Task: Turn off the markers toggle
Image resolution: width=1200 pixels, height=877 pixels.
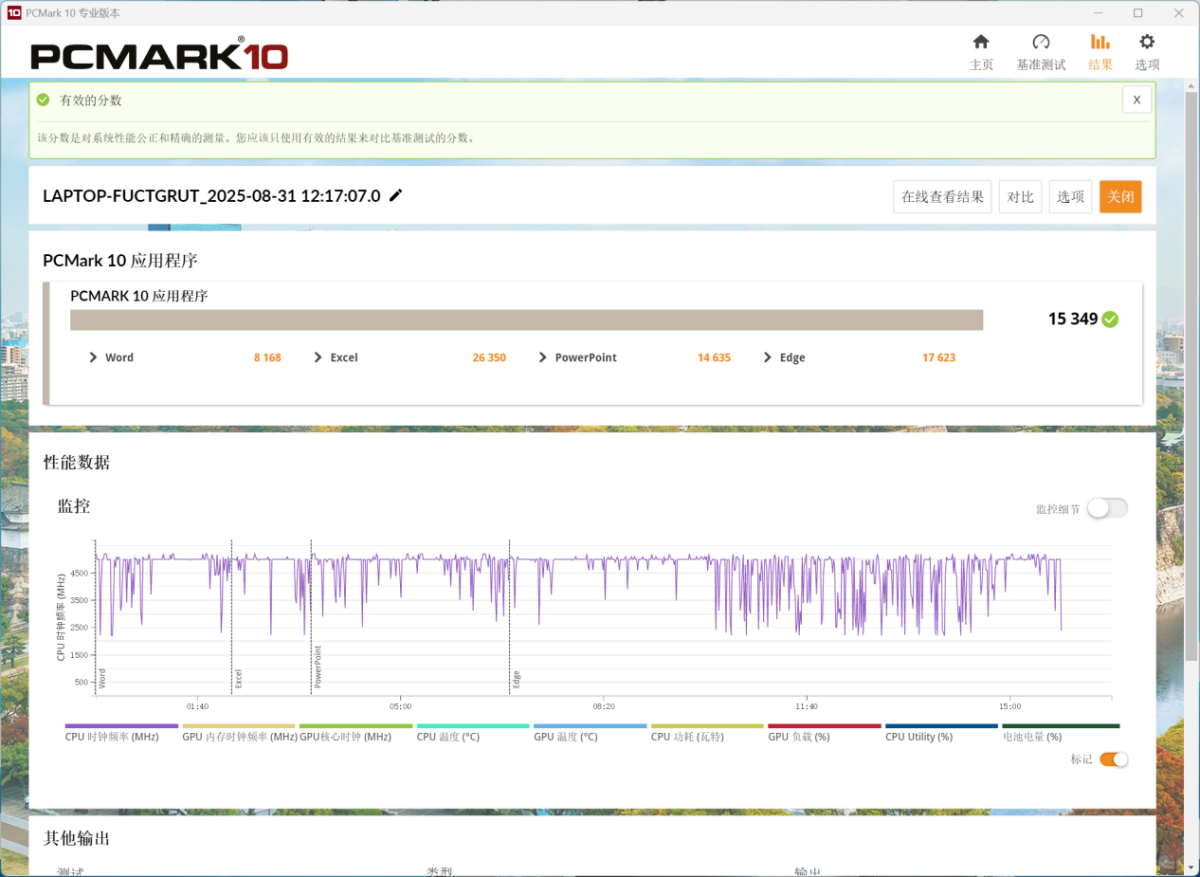Action: click(x=1113, y=759)
